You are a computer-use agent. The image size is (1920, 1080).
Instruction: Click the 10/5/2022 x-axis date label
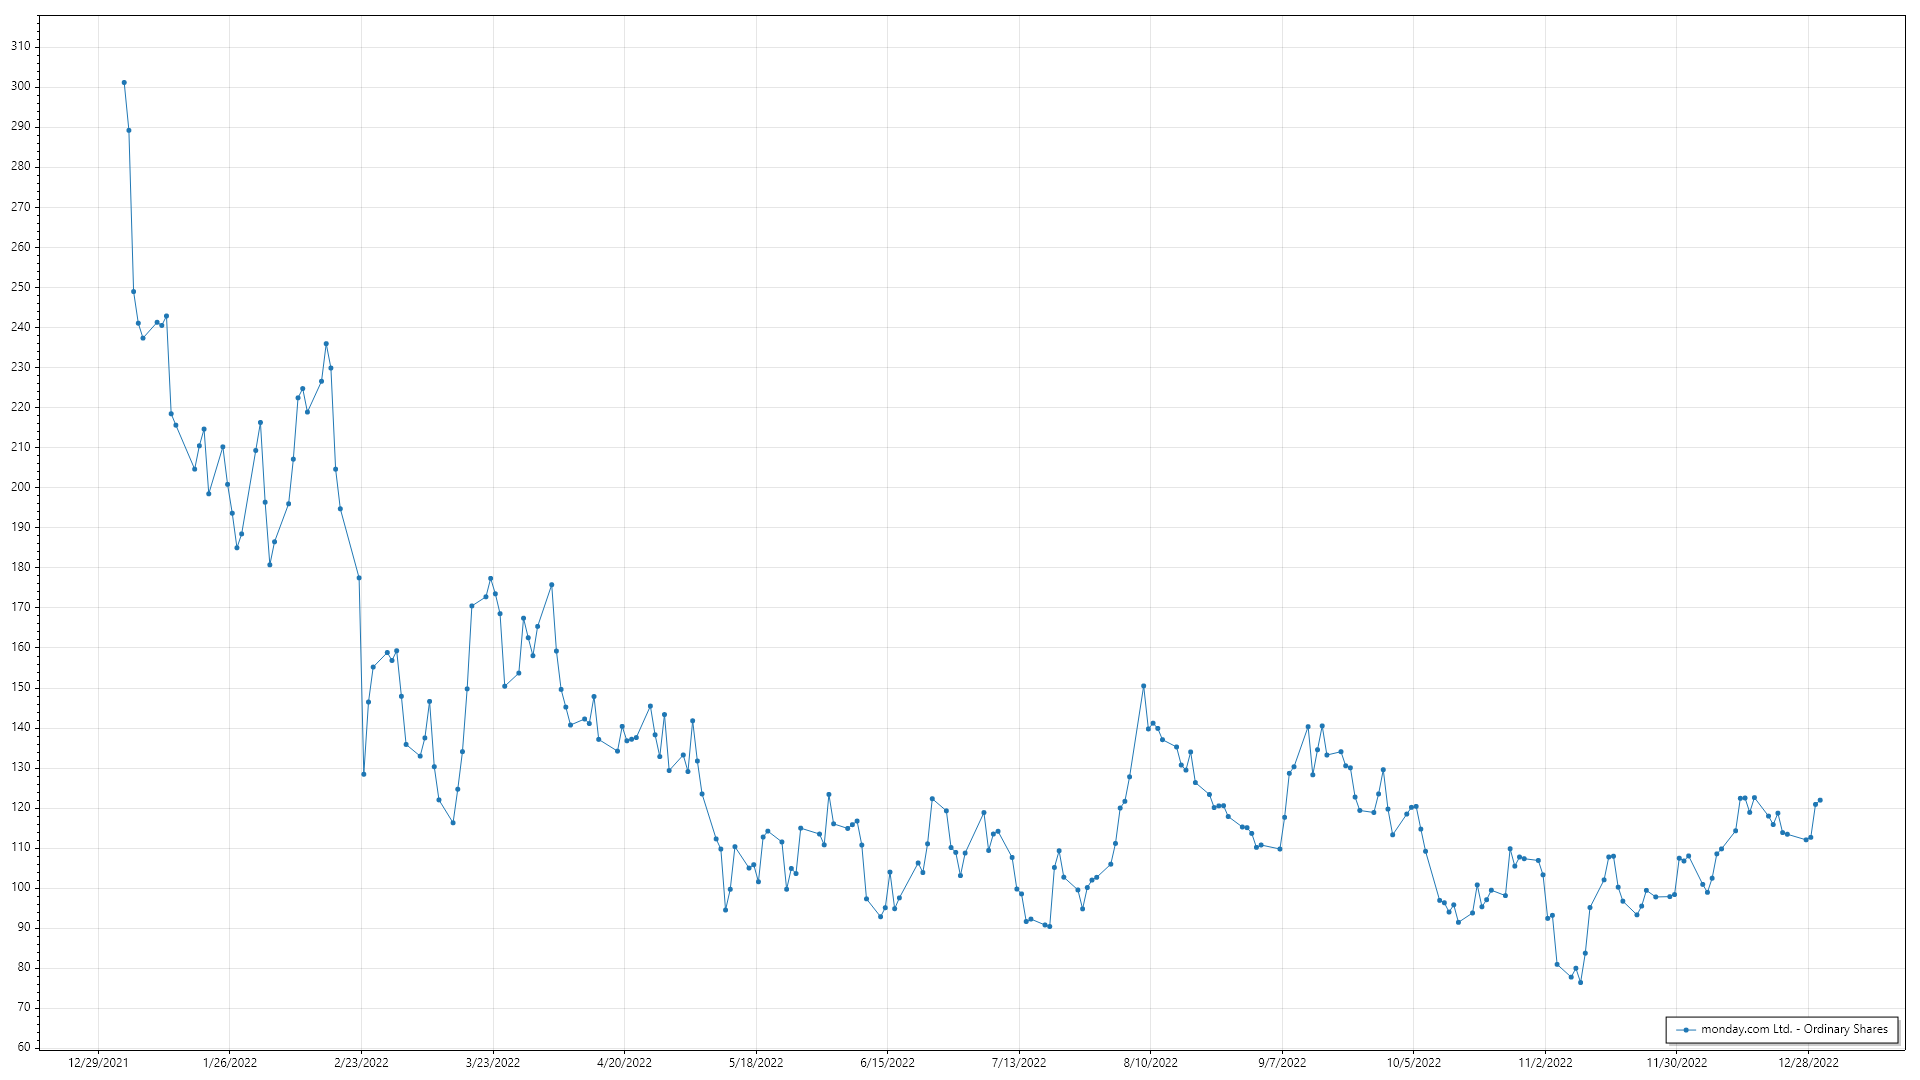[1413, 1063]
